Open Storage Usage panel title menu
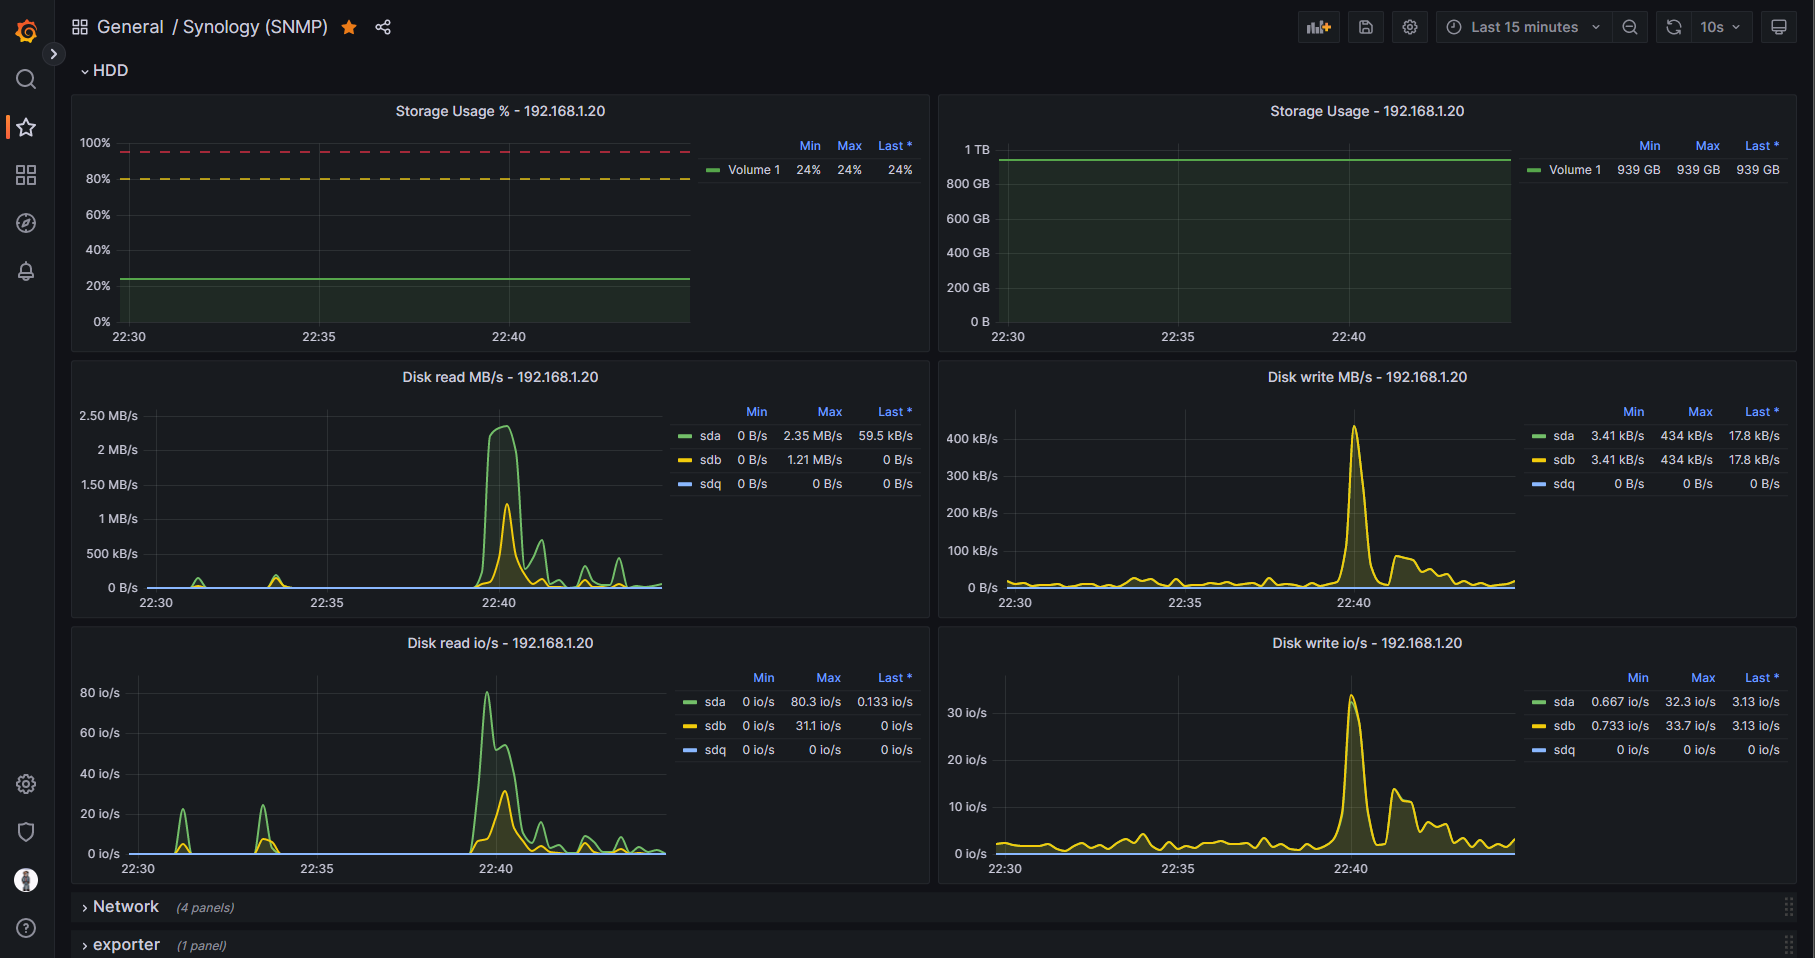Viewport: 1815px width, 958px height. pos(1367,111)
